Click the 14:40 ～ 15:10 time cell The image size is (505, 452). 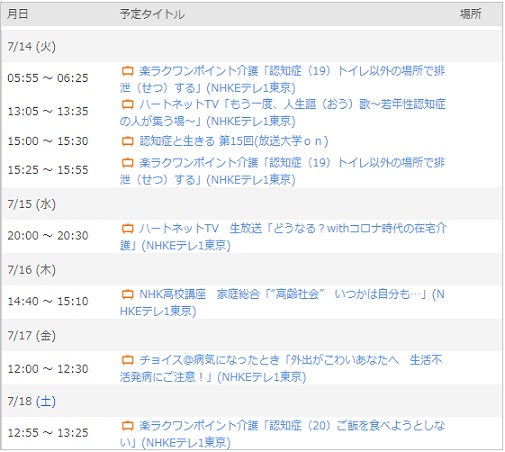click(x=48, y=301)
